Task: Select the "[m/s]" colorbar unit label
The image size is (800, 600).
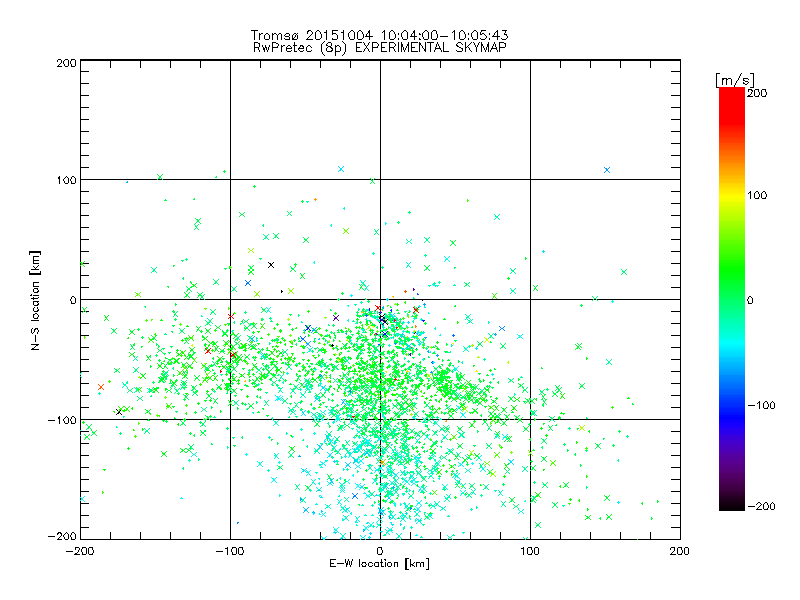Action: coord(735,80)
